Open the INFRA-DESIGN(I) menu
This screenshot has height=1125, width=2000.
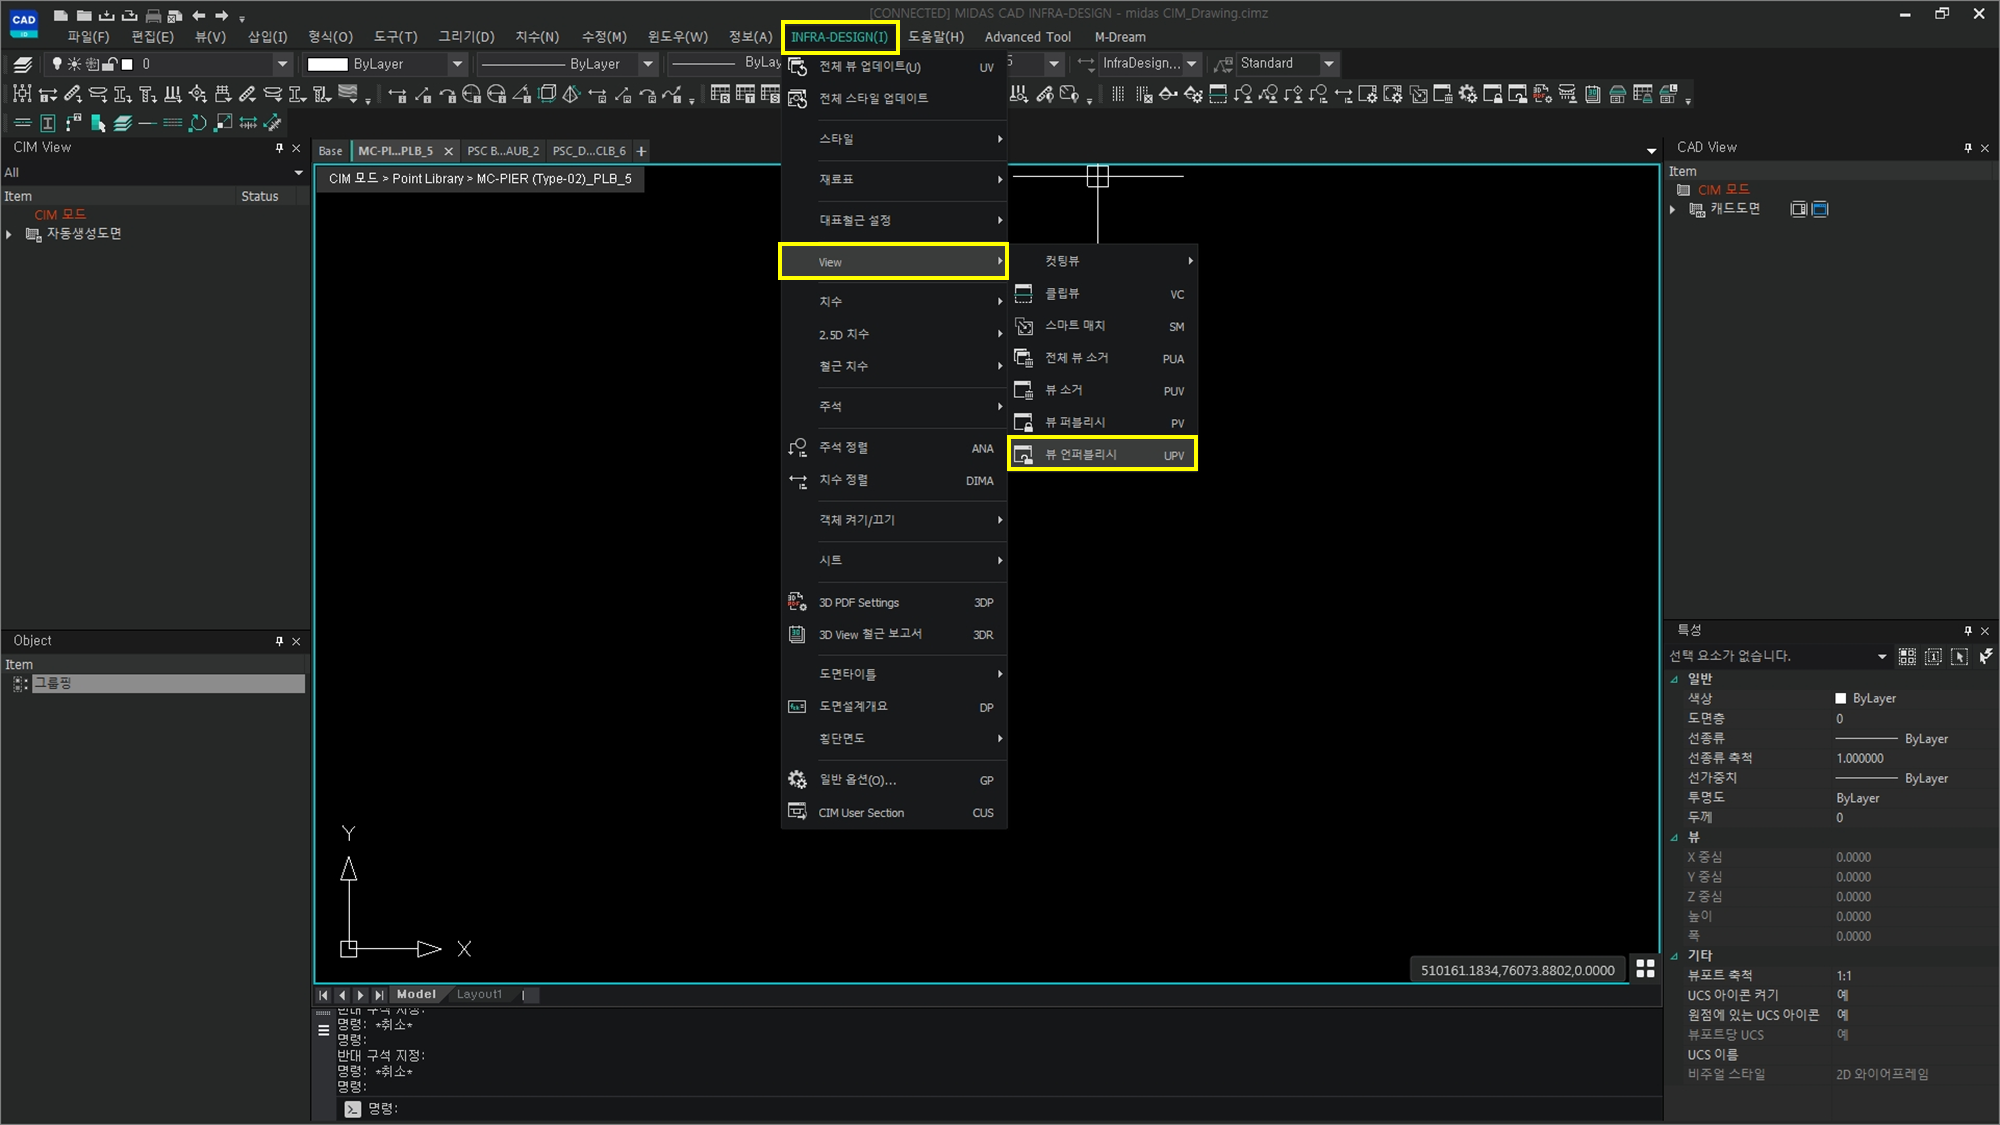tap(839, 37)
